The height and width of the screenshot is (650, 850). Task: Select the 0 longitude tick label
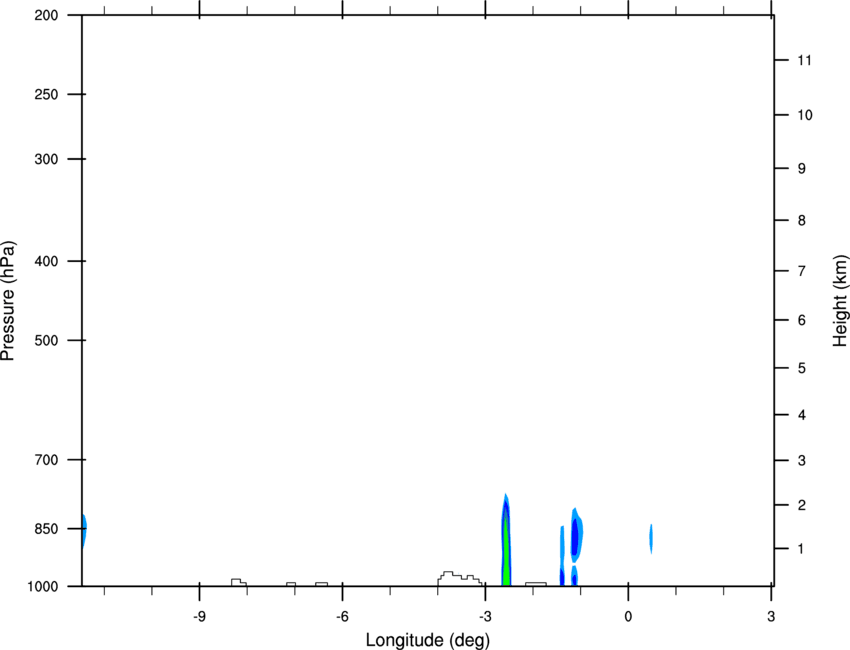click(628, 616)
